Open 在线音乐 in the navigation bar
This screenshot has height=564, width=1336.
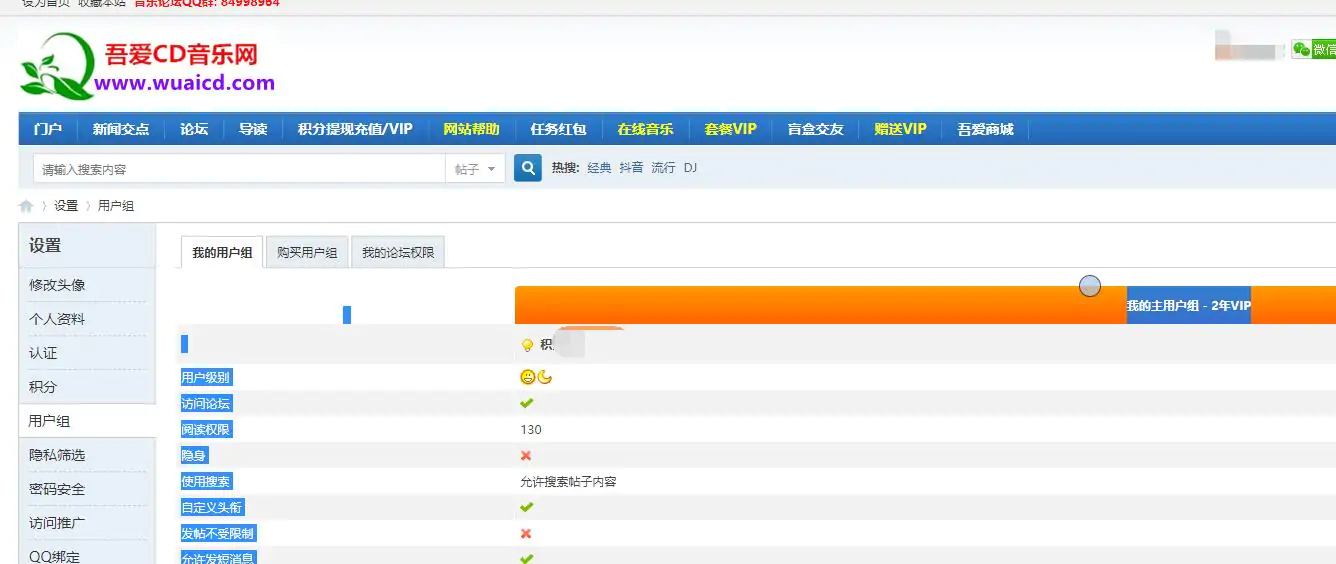645,129
